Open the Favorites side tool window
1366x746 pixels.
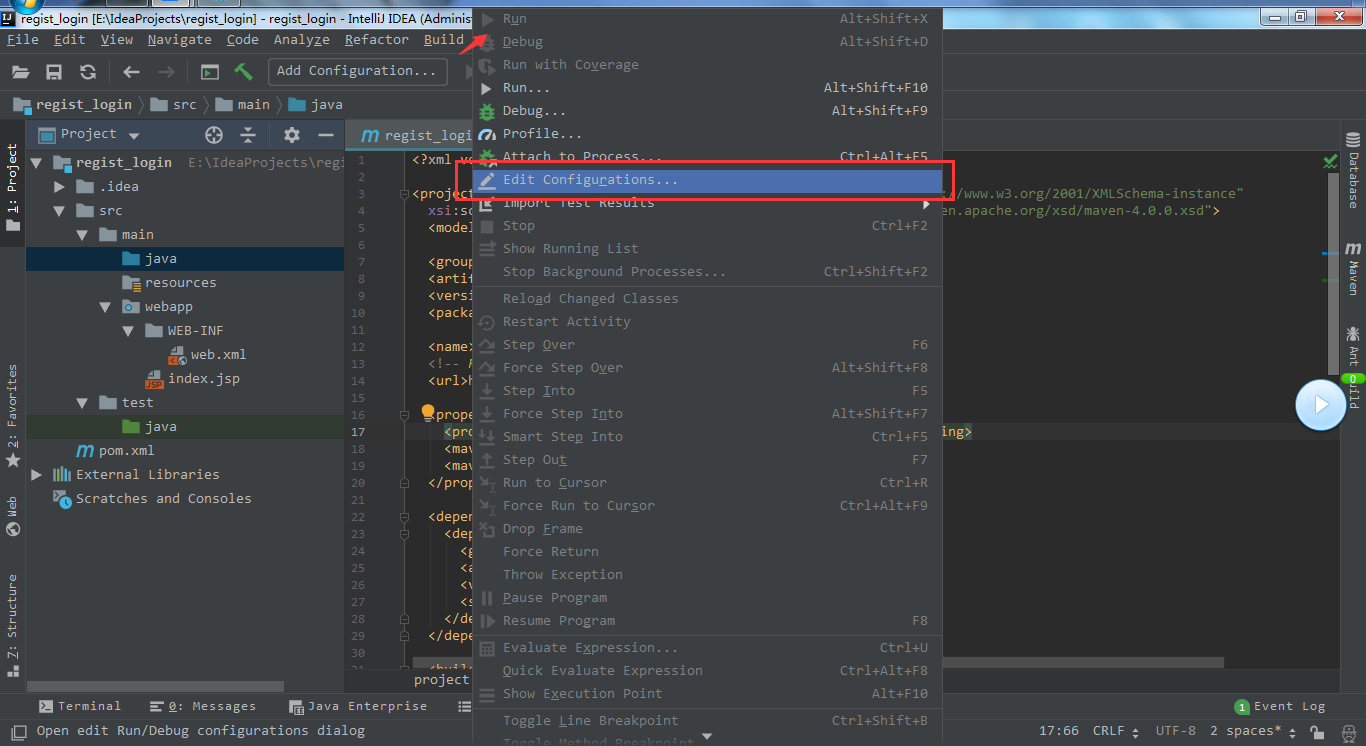(12, 415)
